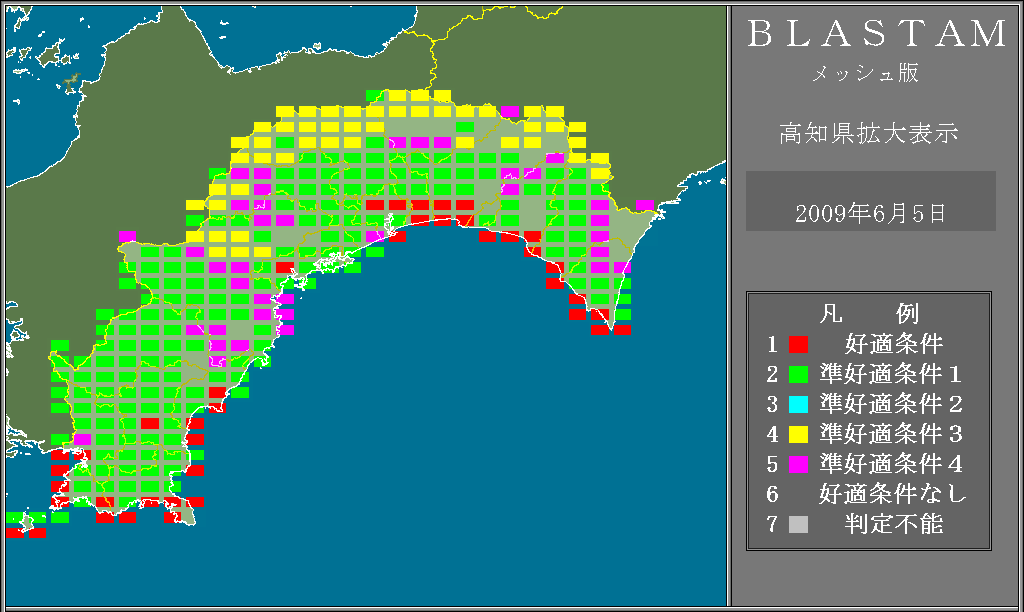Click legend number 7

point(772,524)
